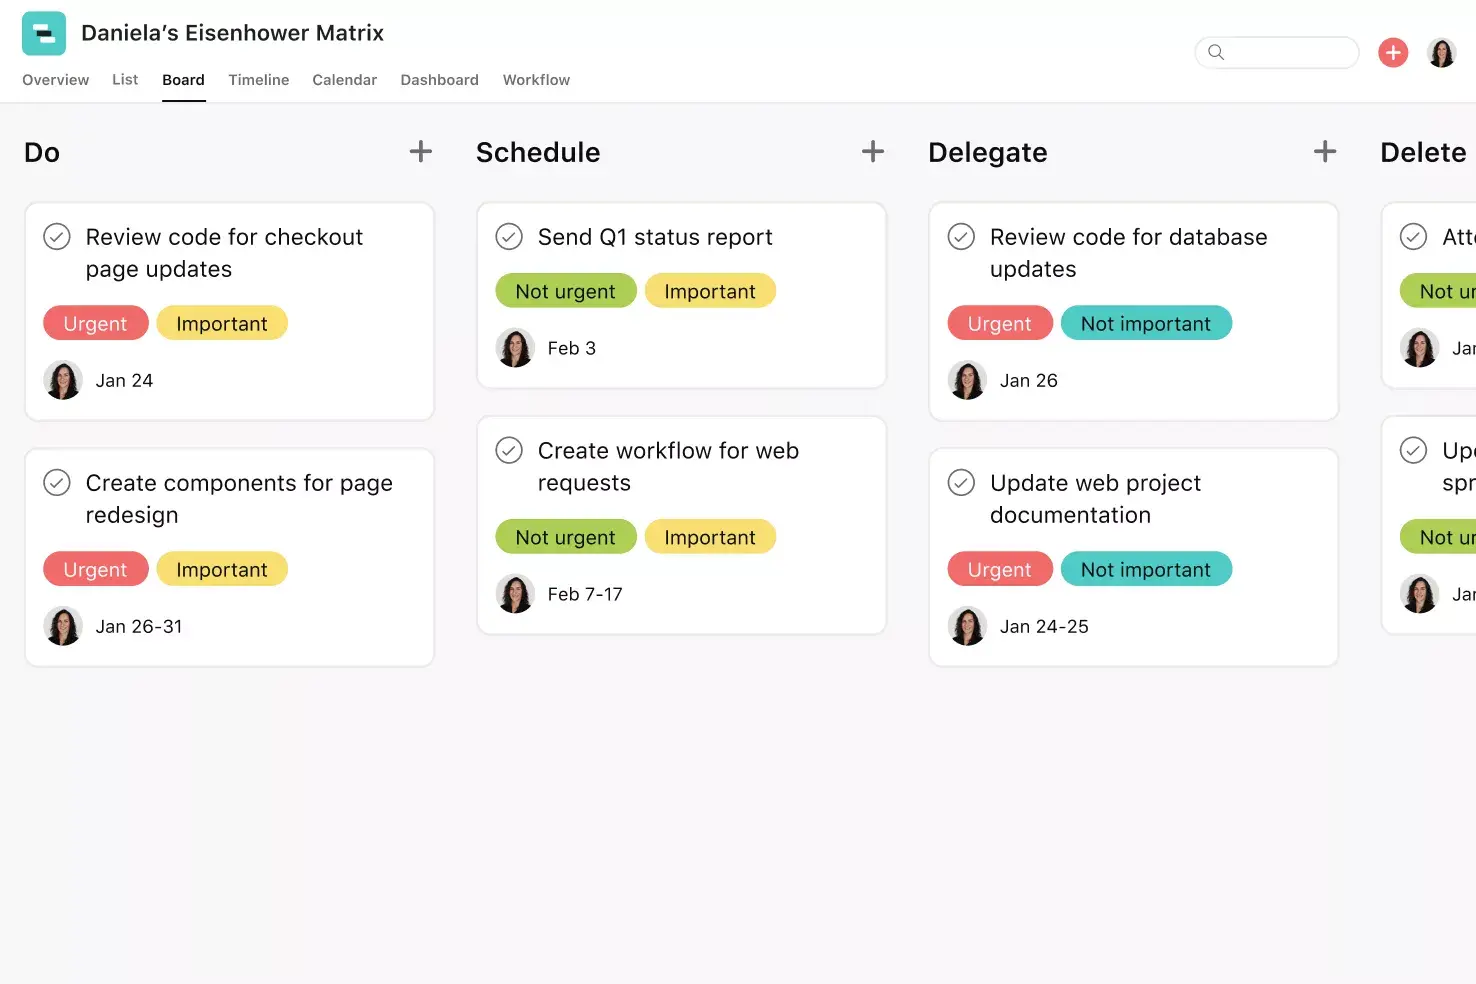Click your profile avatar in the top right

click(1441, 52)
